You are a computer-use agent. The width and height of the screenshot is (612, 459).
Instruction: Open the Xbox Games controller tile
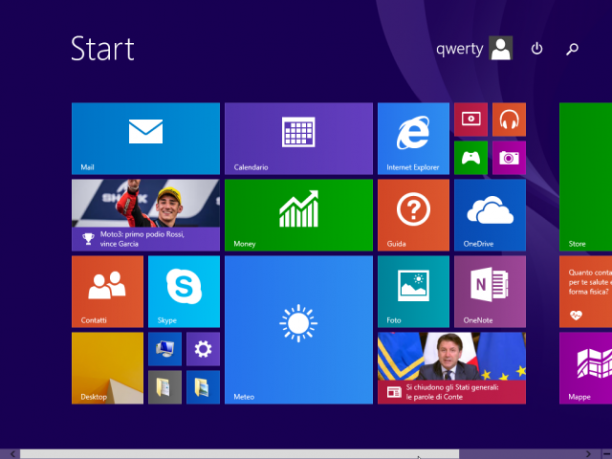click(471, 158)
